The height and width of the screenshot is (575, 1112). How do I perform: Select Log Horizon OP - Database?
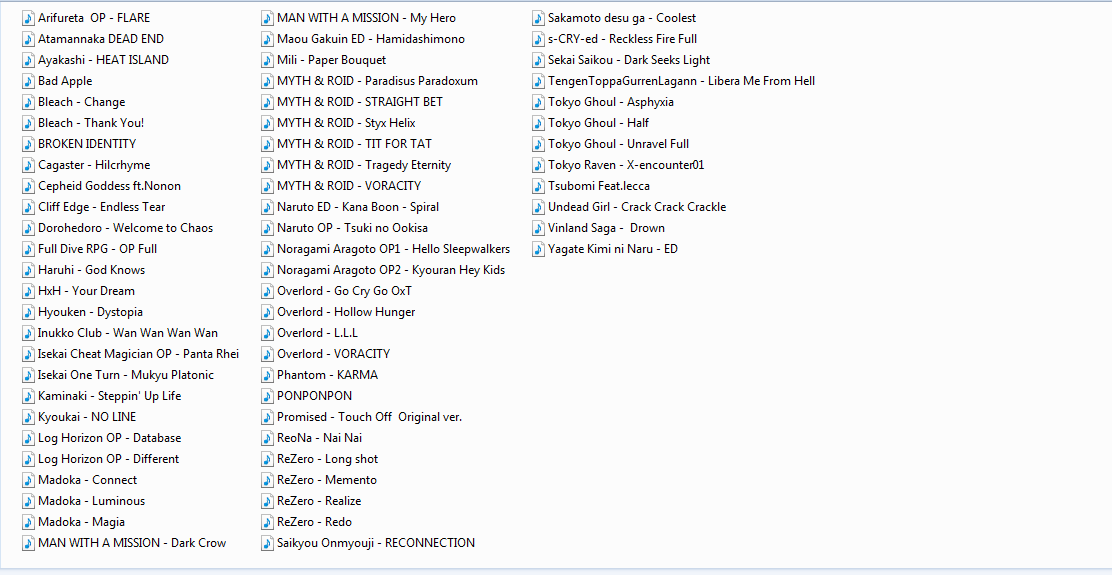[x=109, y=438]
